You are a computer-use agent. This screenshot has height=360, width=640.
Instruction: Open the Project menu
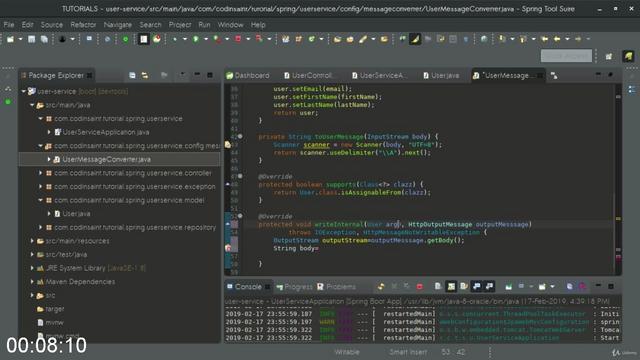pyautogui.click(x=180, y=25)
